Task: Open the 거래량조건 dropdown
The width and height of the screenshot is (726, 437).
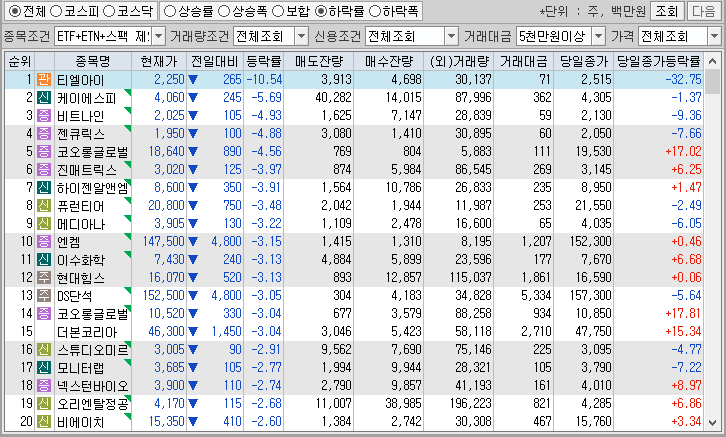Action: [301, 36]
